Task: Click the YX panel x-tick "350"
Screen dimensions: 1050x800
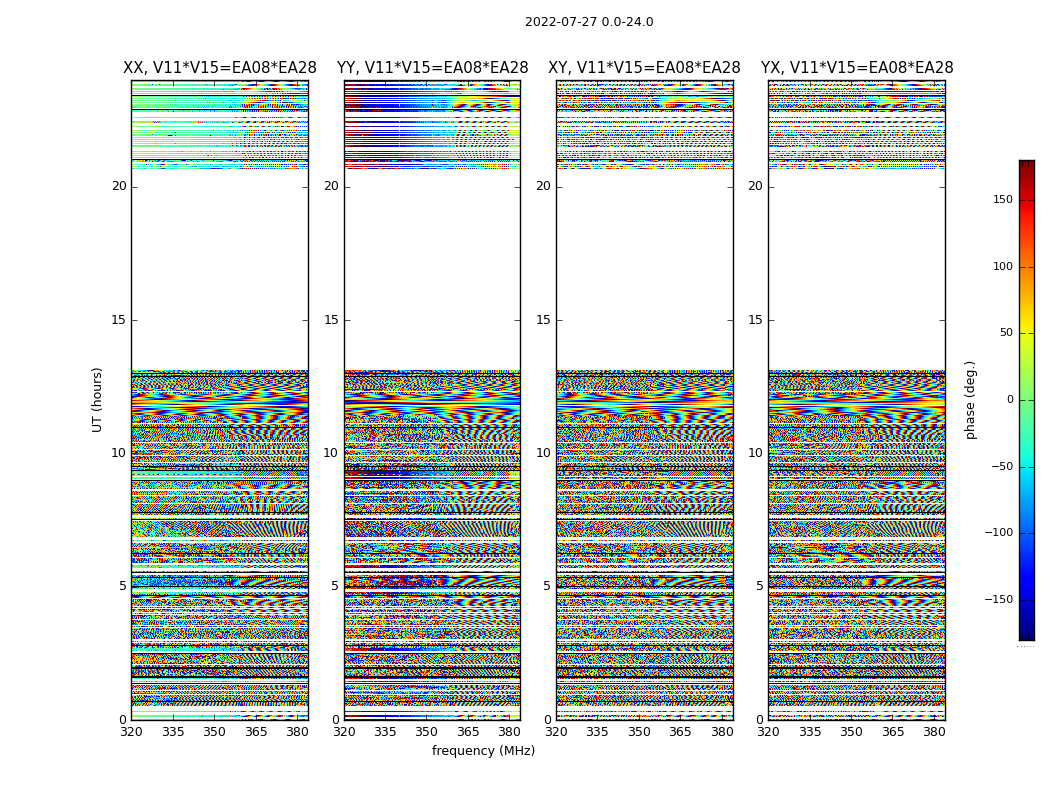Action: click(851, 732)
